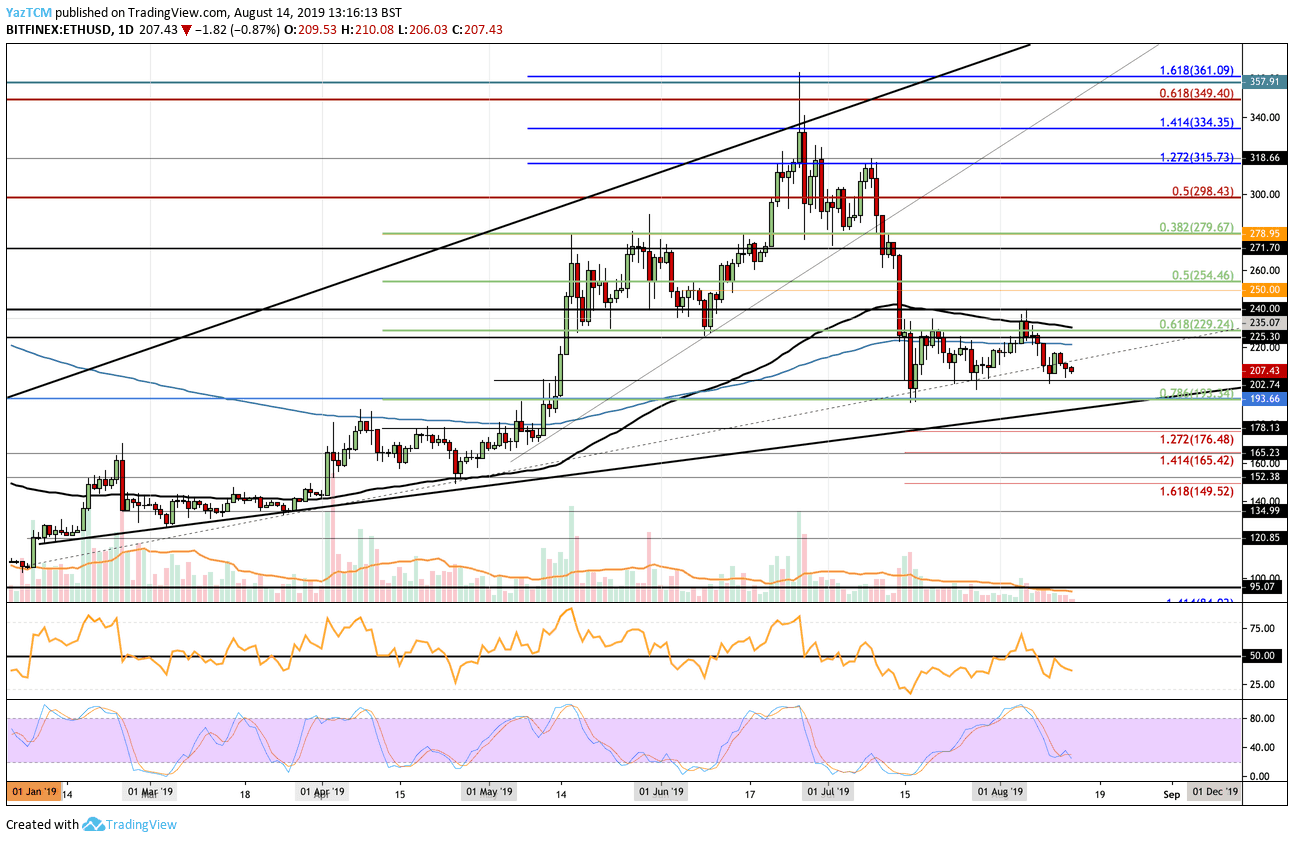Click the 1.272(176.48) downside extension label
This screenshot has width=1294, height=842.
[x=1198, y=438]
